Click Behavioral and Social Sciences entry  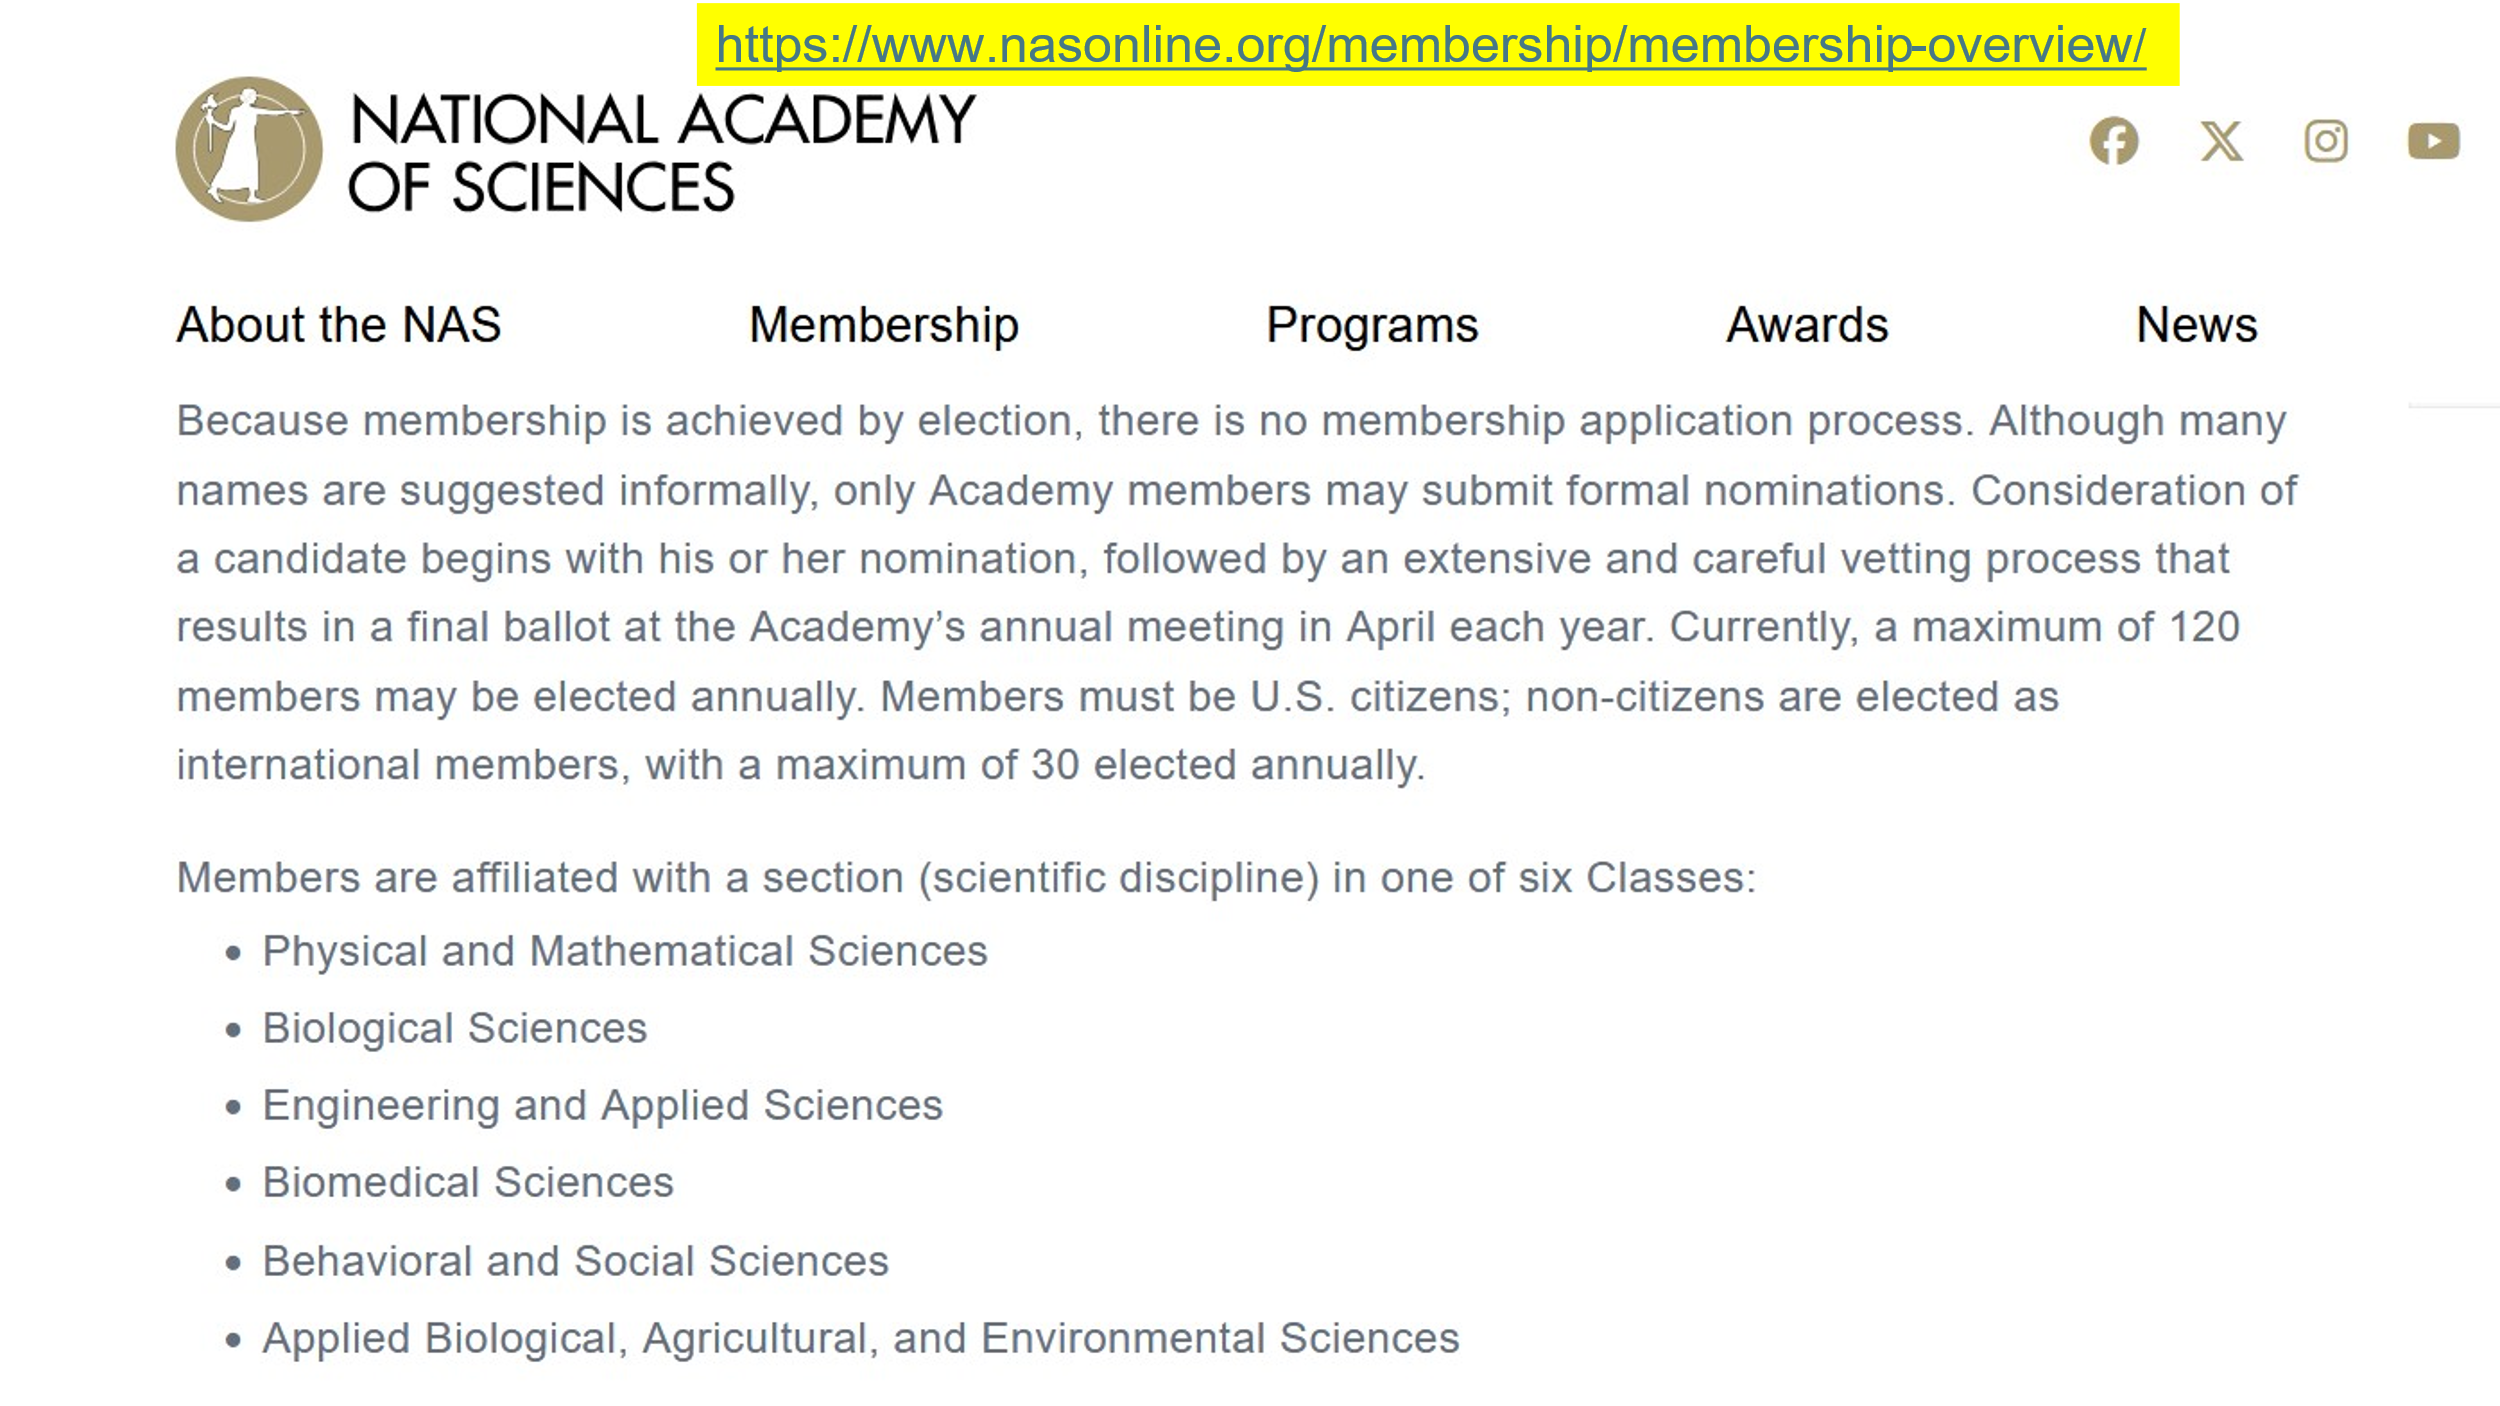575,1261
